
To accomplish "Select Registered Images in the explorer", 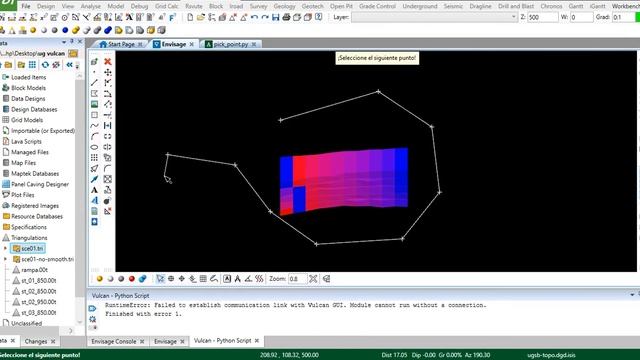I will tap(35, 206).
